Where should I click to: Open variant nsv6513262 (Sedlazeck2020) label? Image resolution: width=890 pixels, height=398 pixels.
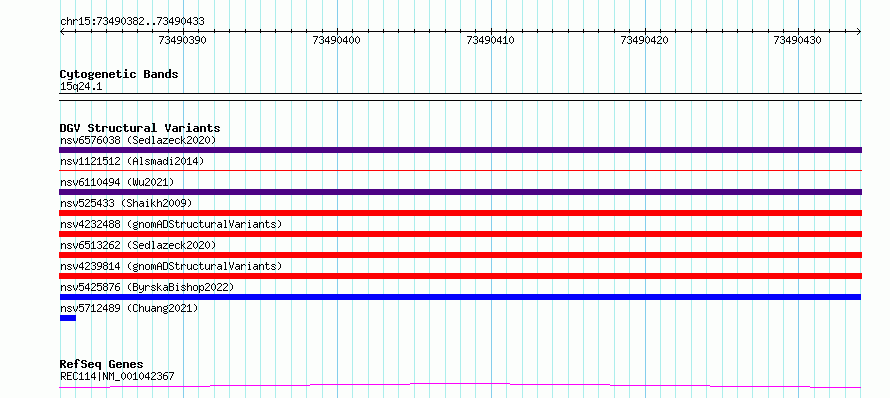(x=138, y=245)
